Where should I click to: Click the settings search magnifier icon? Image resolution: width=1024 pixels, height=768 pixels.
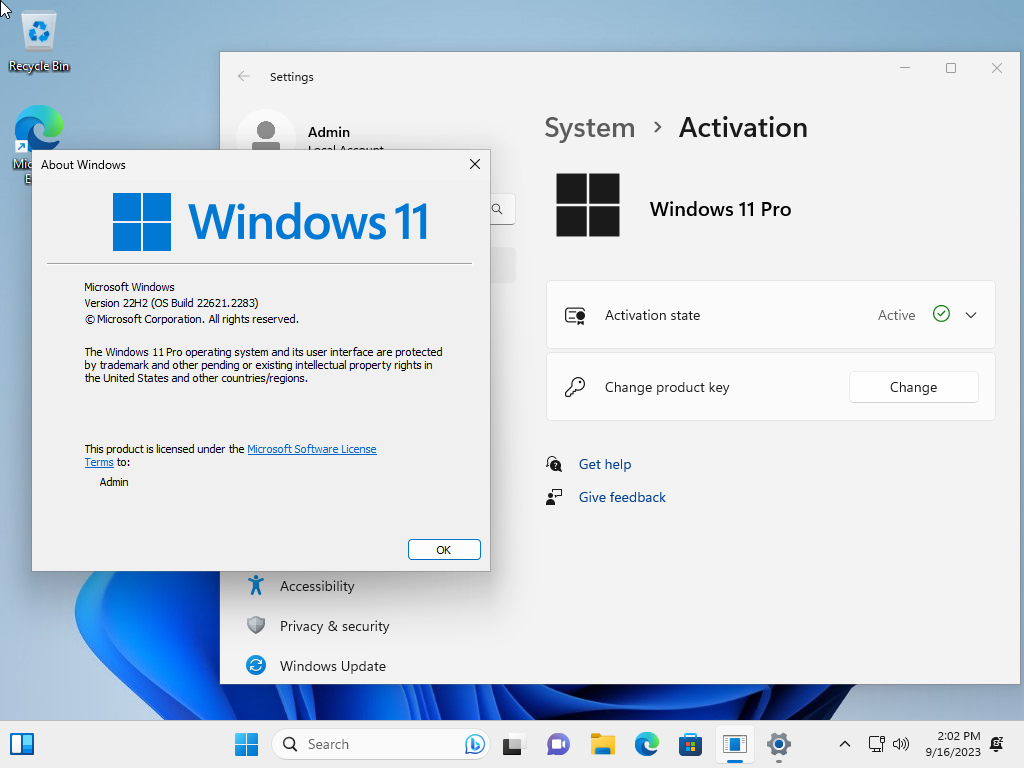pyautogui.click(x=498, y=209)
